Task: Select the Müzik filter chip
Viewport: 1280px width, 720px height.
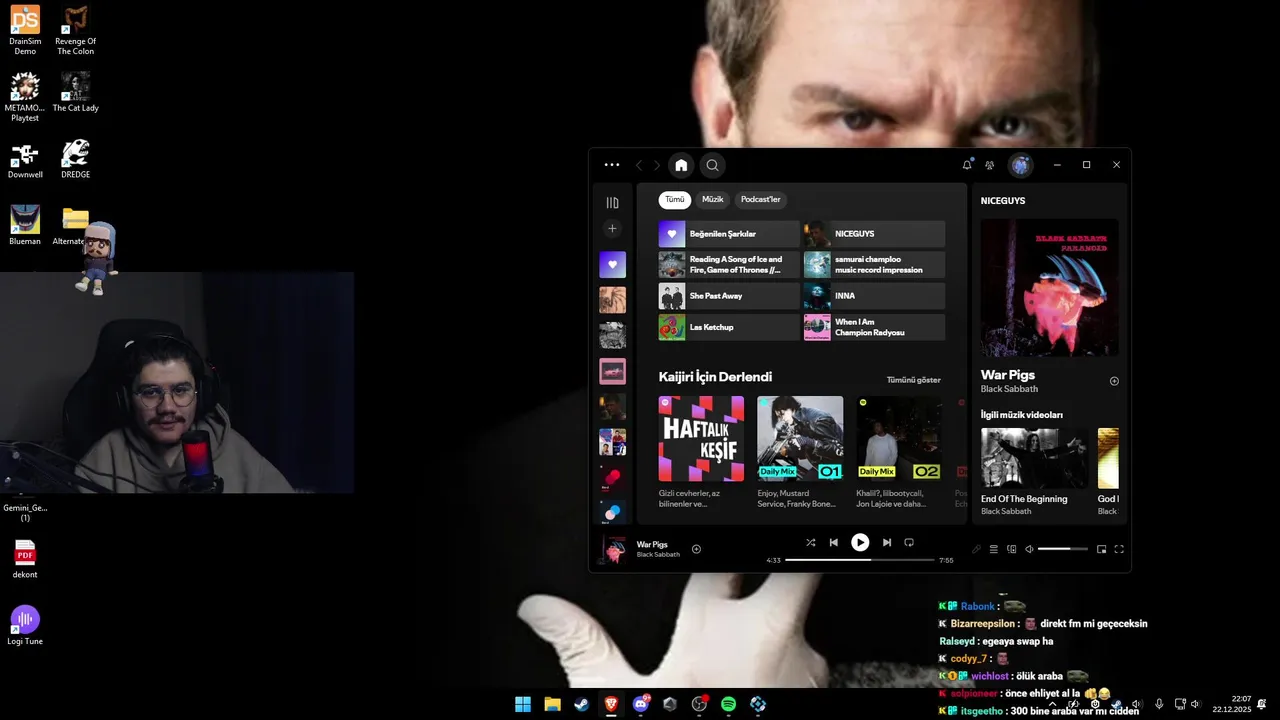Action: [713, 199]
